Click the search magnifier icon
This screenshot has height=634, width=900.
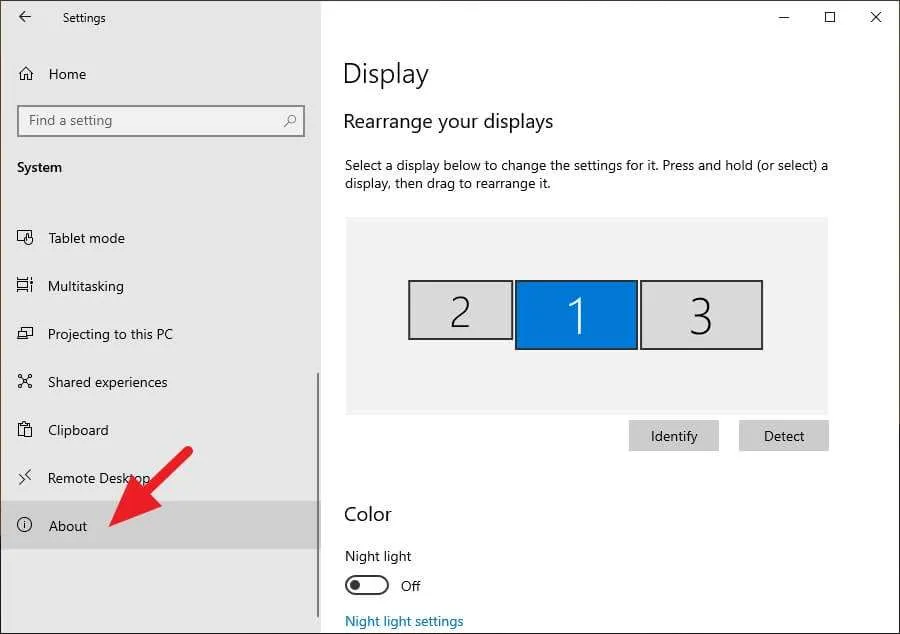290,120
